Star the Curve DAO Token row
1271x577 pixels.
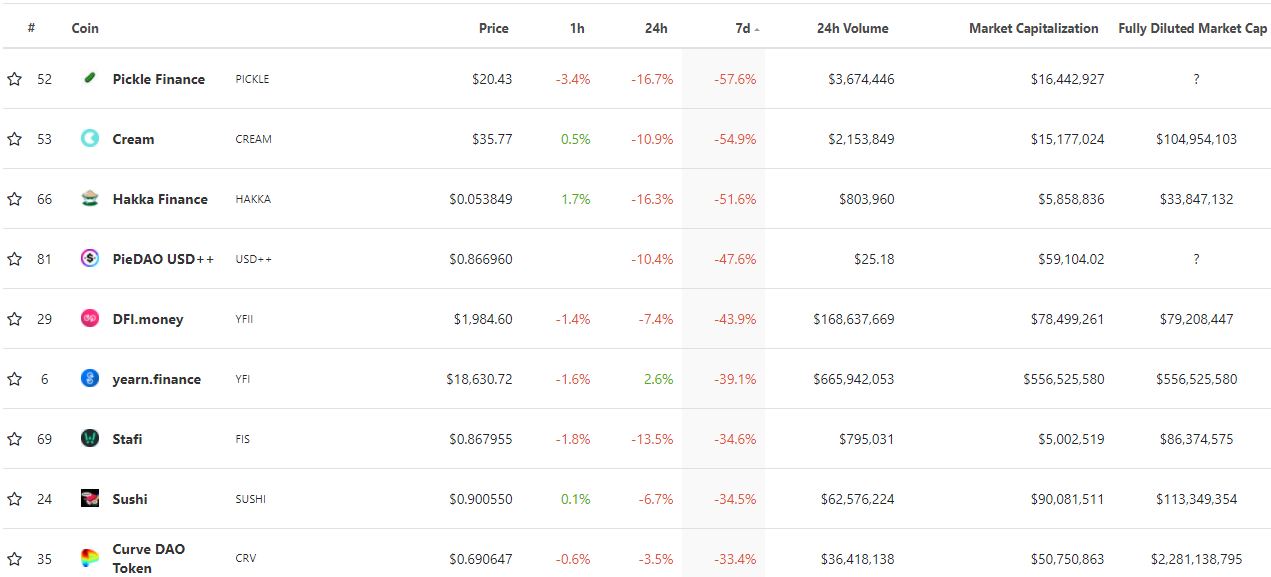14,559
